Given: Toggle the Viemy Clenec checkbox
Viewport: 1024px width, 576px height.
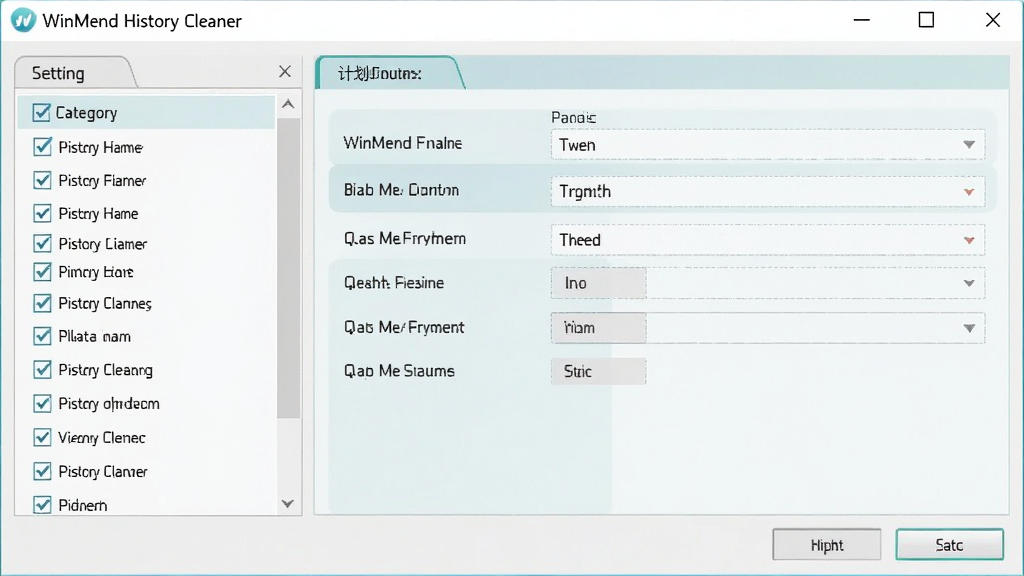Looking at the screenshot, I should click(42, 437).
